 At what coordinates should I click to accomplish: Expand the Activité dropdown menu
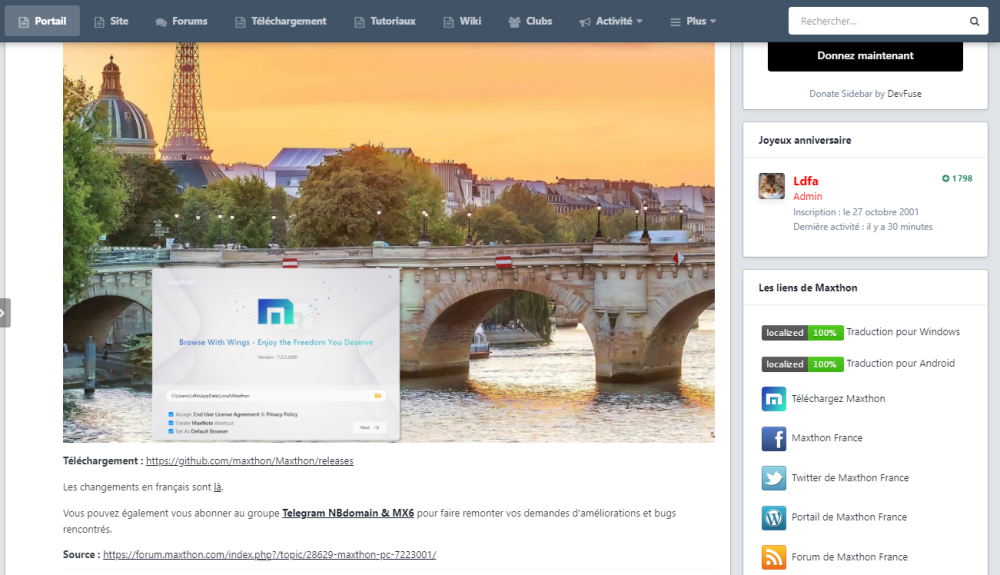(x=611, y=21)
